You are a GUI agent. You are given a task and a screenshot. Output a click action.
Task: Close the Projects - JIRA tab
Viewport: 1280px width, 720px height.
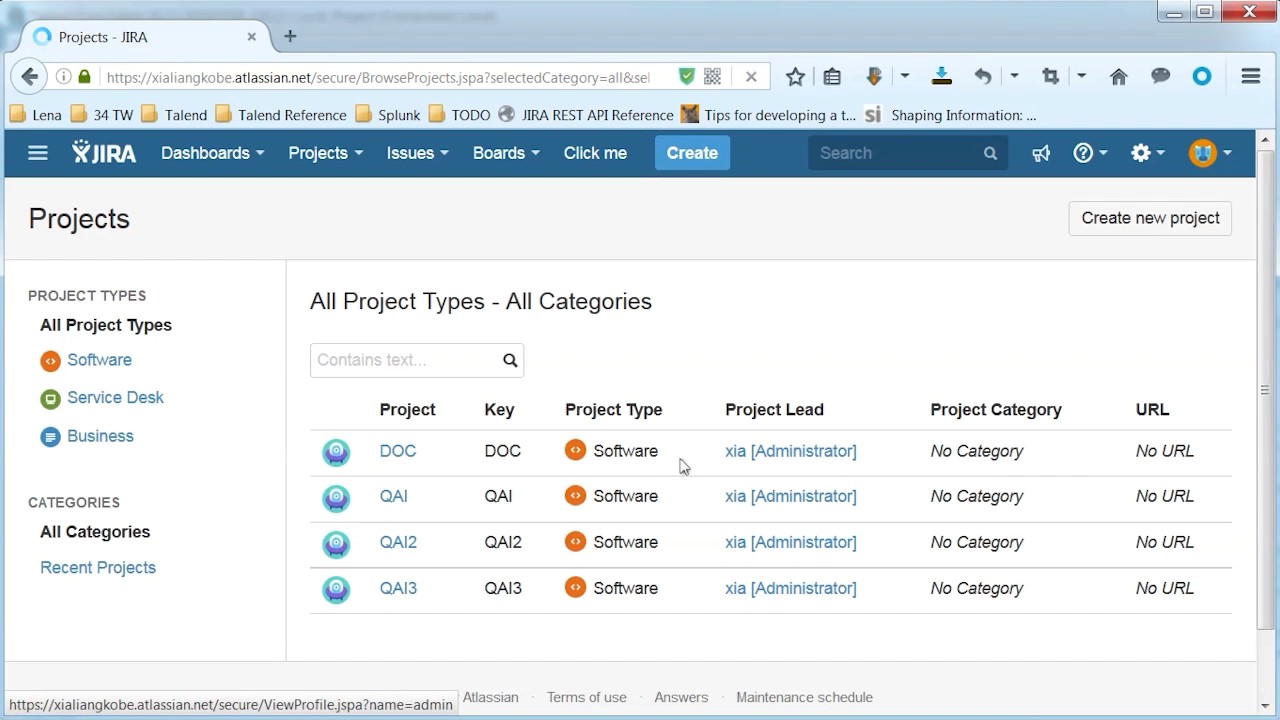pos(252,37)
